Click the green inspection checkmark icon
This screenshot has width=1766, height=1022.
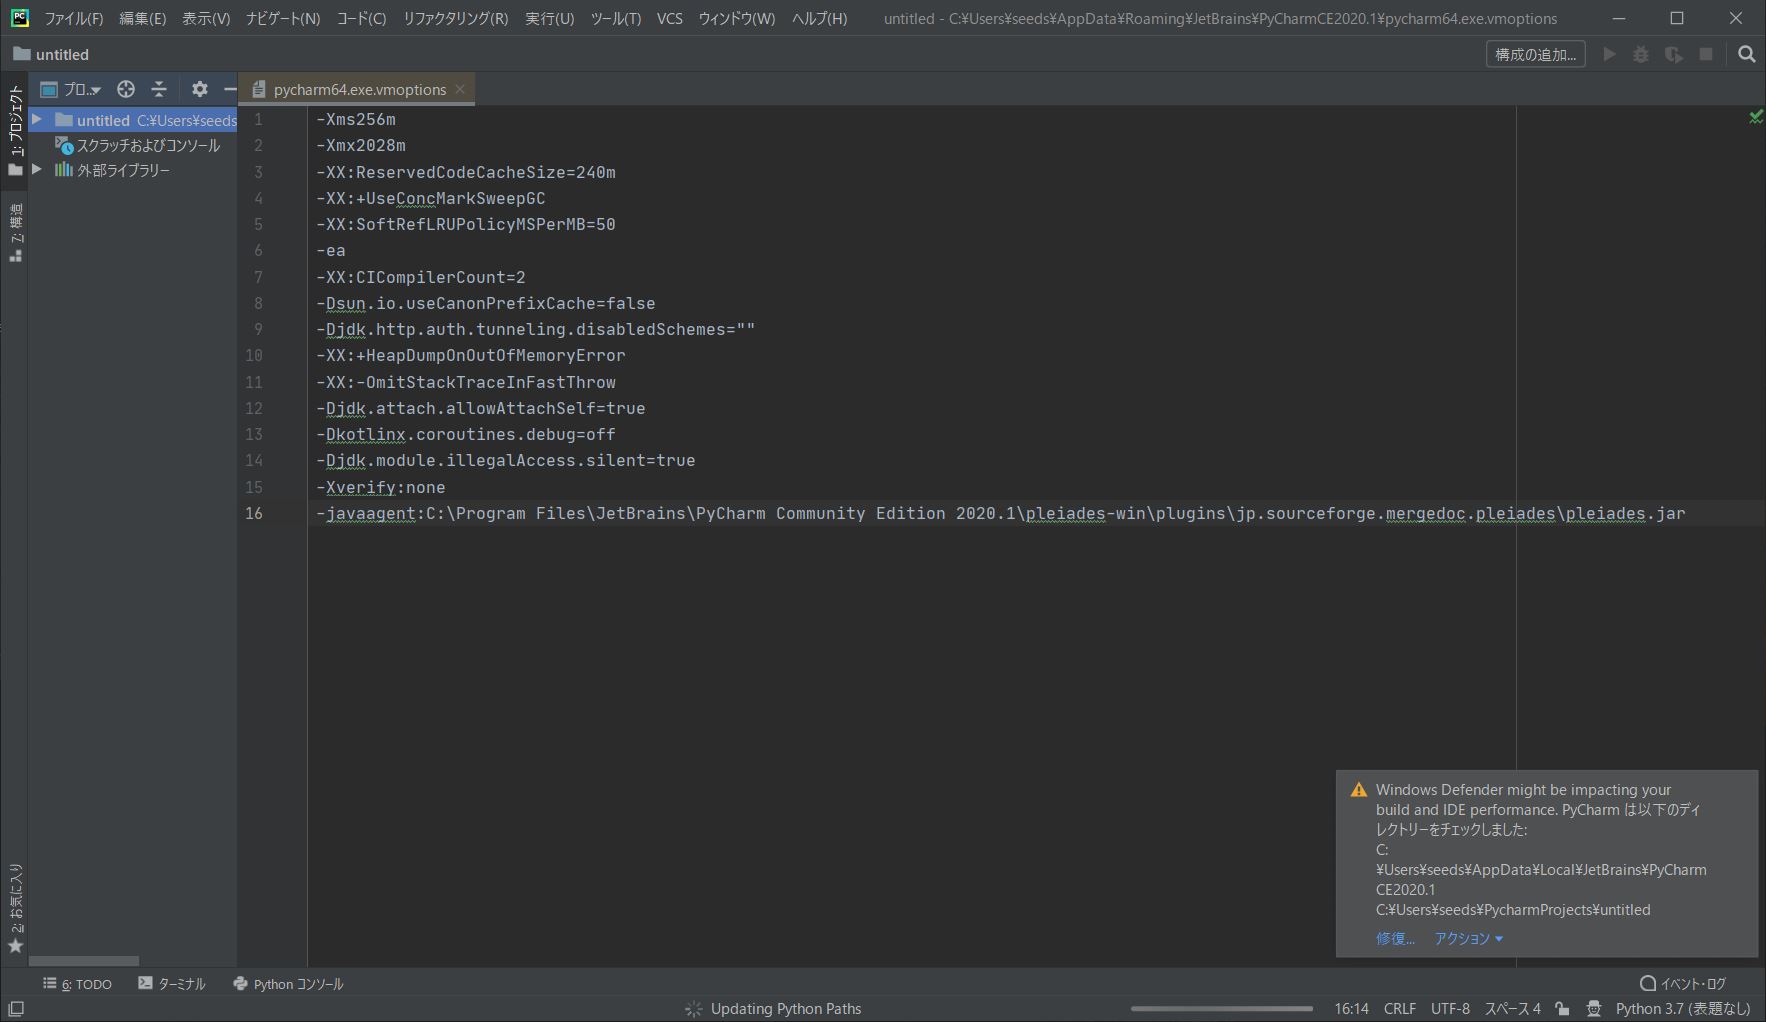point(1755,117)
